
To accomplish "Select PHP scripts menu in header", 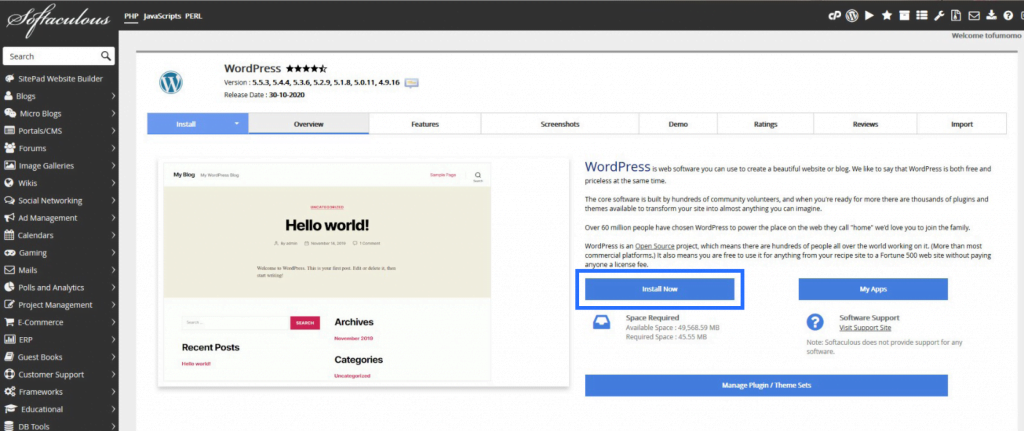I will [x=131, y=16].
